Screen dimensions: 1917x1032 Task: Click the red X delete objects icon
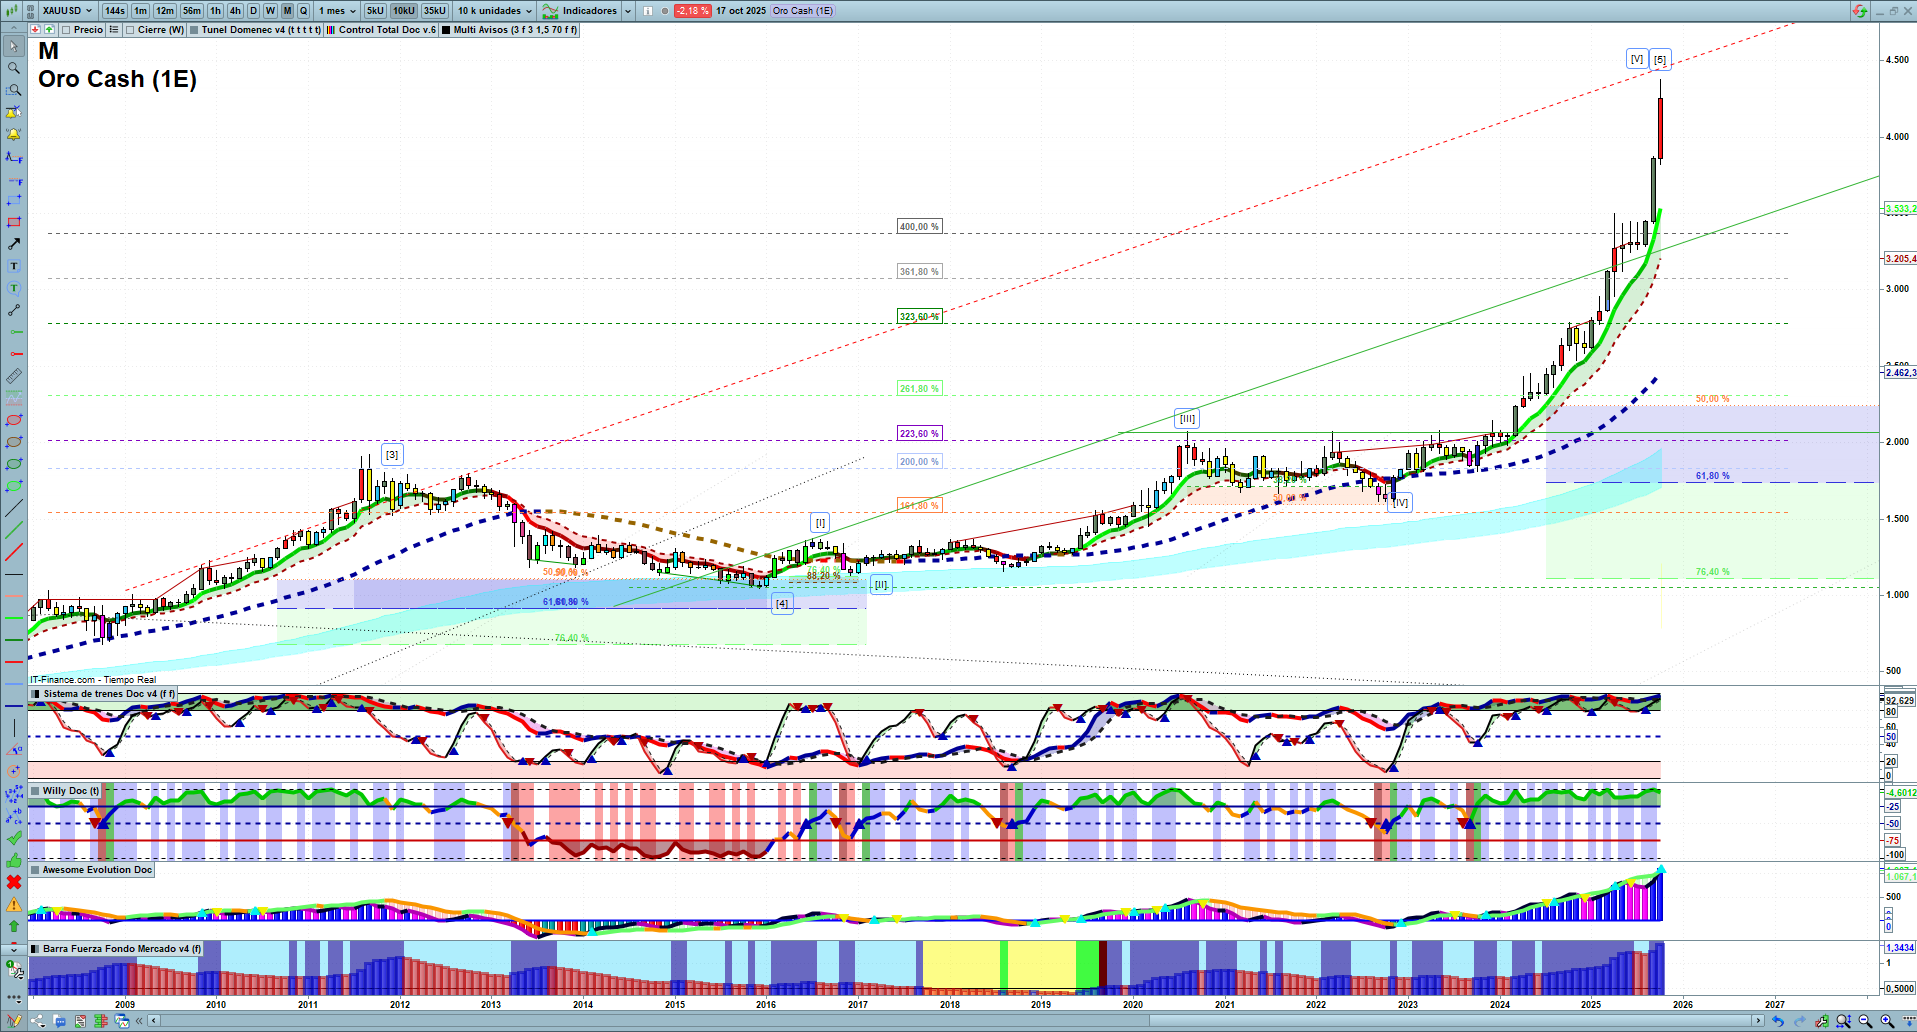point(14,882)
